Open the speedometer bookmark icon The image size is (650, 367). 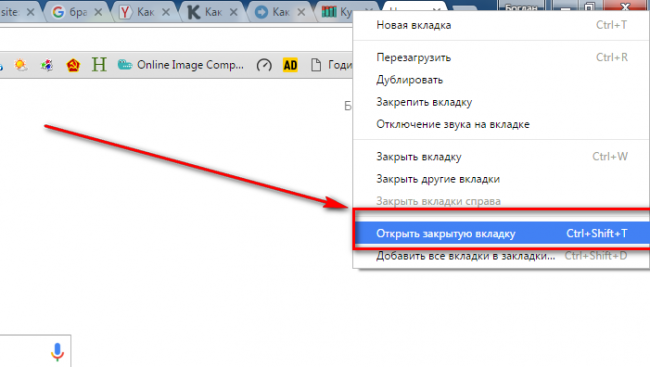[264, 65]
